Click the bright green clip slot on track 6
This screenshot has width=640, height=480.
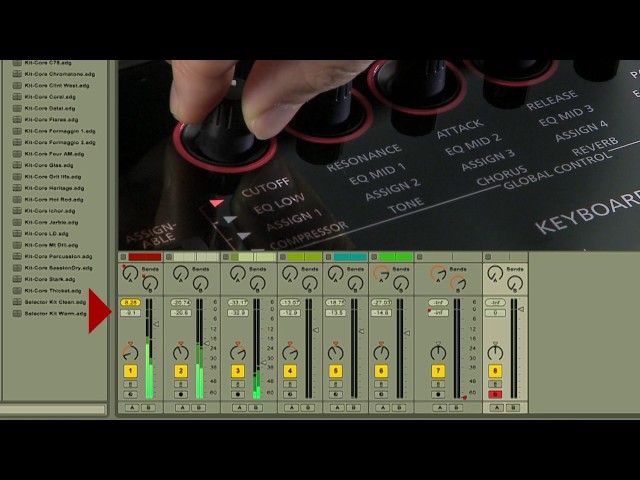(396, 257)
